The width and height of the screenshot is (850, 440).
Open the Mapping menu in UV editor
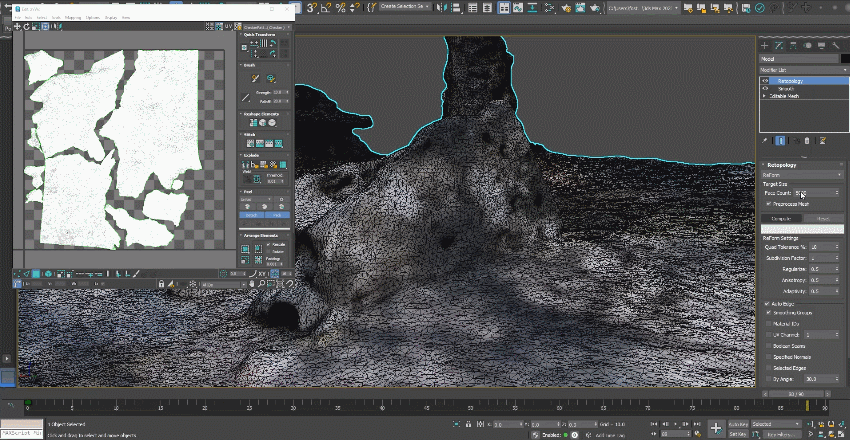[x=73, y=17]
